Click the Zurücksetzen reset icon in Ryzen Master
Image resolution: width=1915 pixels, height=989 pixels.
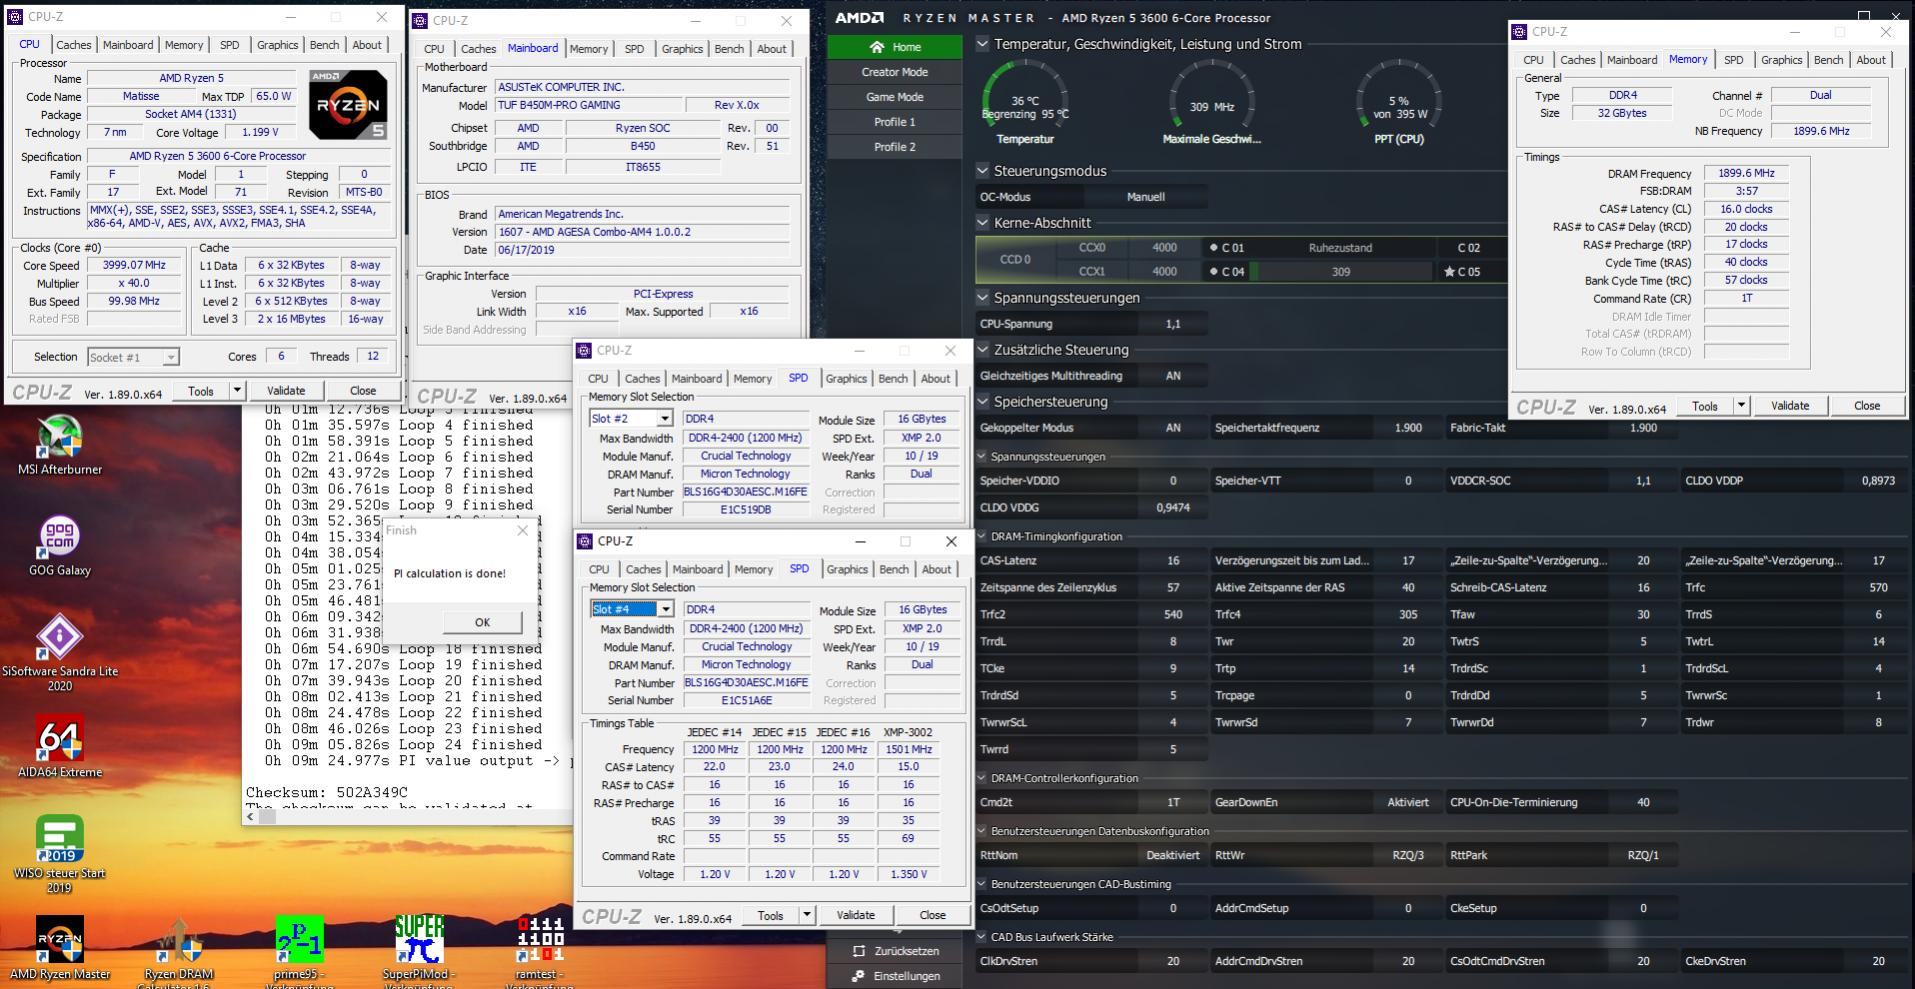859,951
